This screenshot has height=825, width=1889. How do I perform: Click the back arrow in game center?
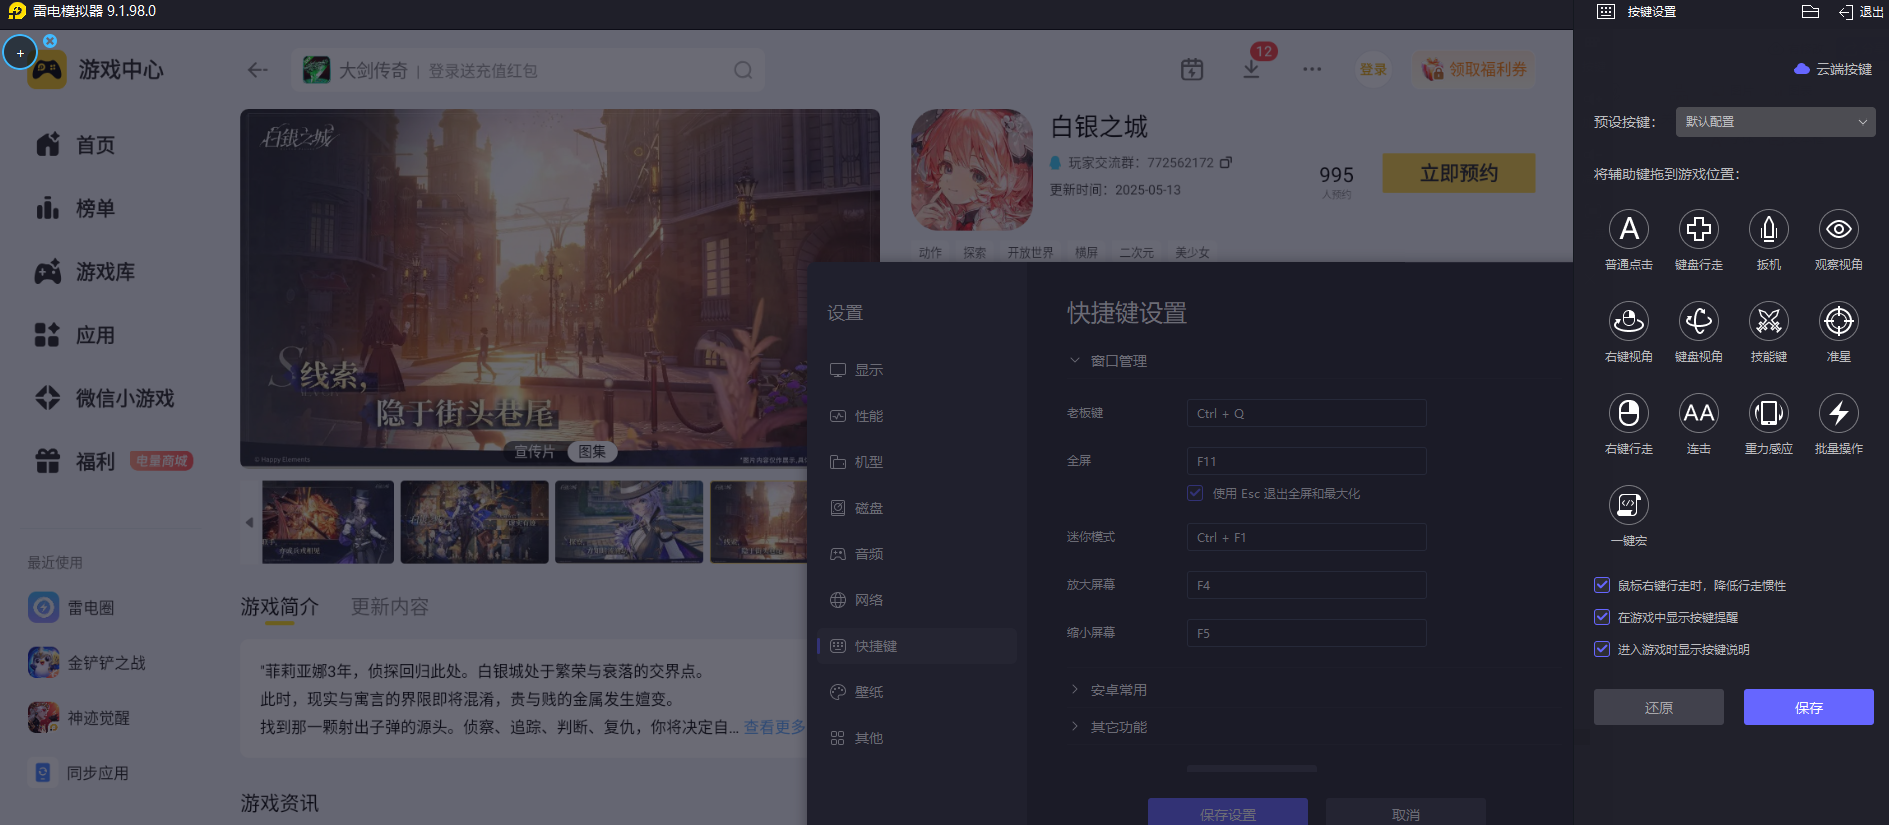pyautogui.click(x=258, y=70)
